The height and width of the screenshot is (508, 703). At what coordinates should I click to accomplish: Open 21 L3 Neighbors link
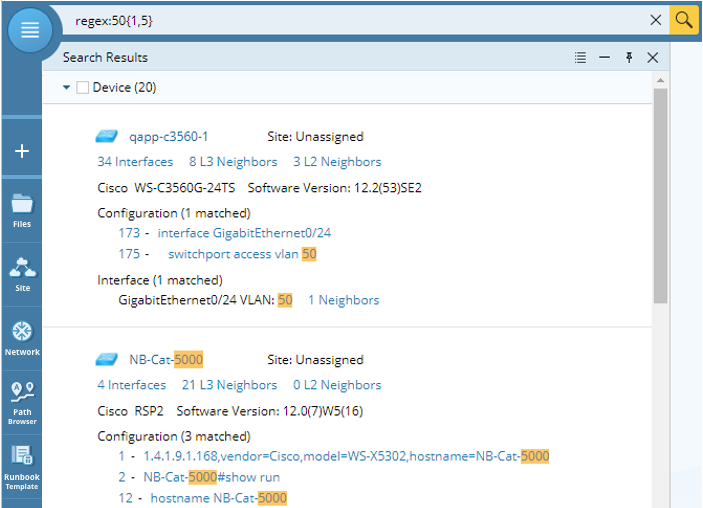(x=229, y=385)
